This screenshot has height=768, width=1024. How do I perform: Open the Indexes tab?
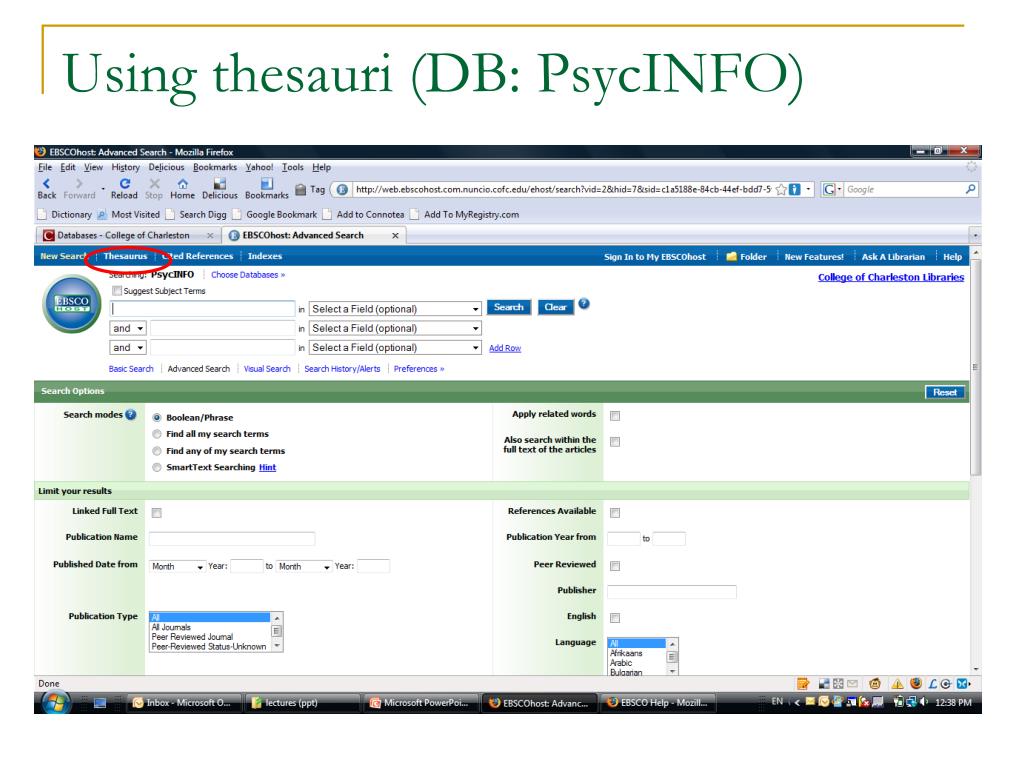pyautogui.click(x=264, y=256)
